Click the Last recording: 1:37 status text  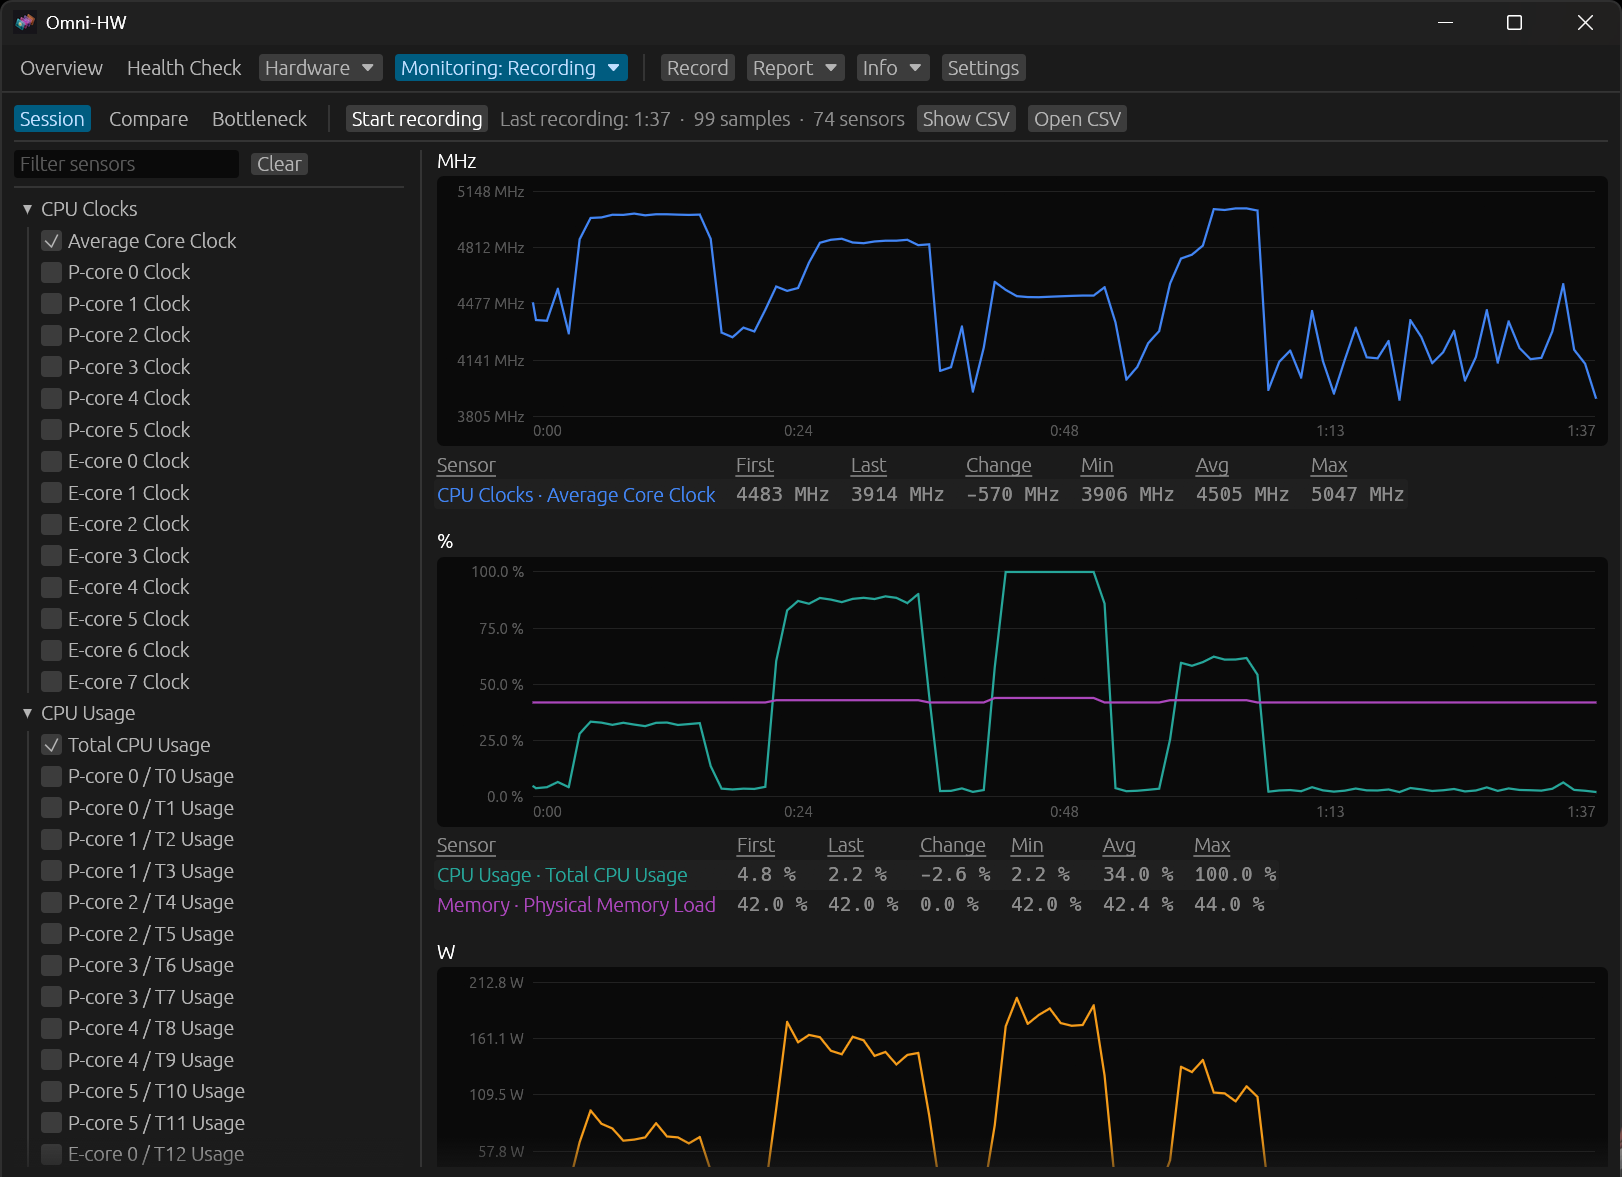click(x=585, y=119)
